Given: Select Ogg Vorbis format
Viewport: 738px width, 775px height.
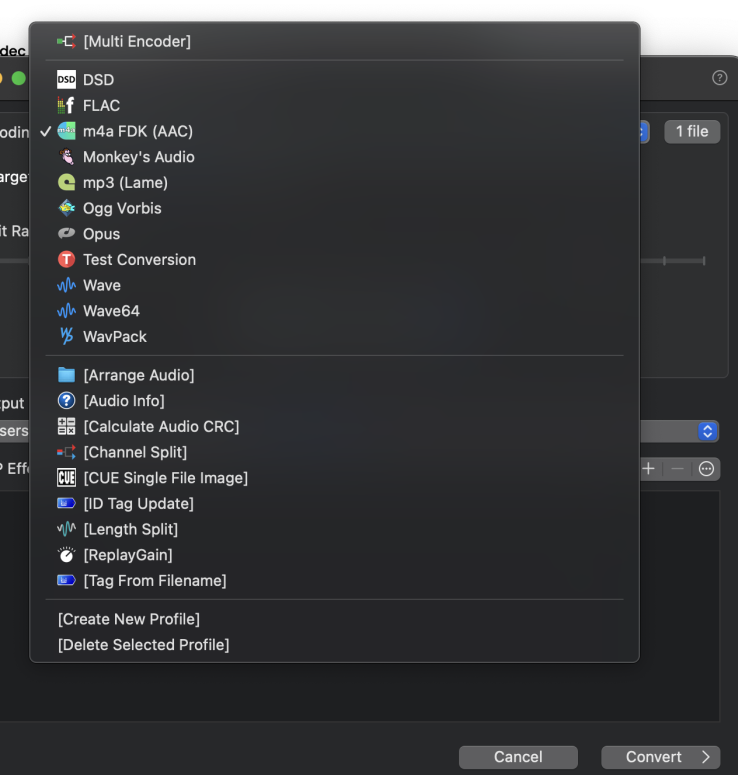Looking at the screenshot, I should [334, 208].
